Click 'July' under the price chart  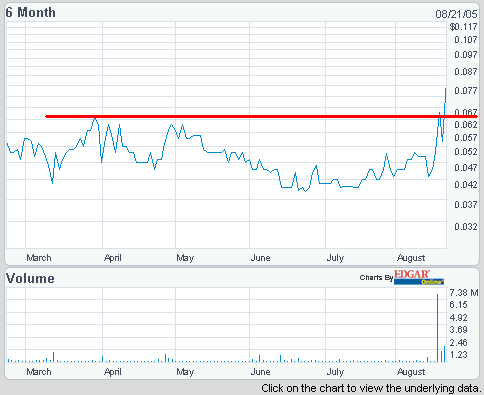point(335,258)
